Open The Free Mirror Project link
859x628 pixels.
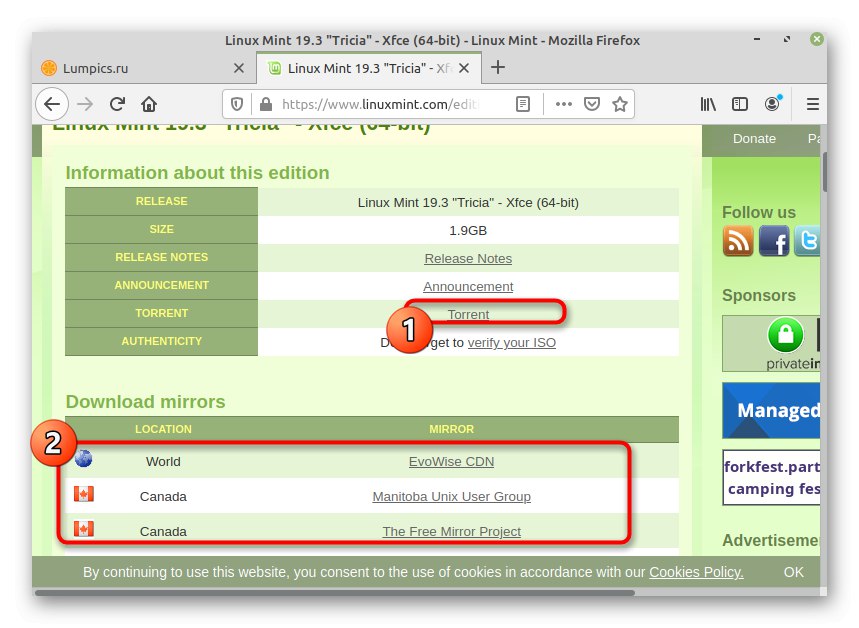pos(451,532)
